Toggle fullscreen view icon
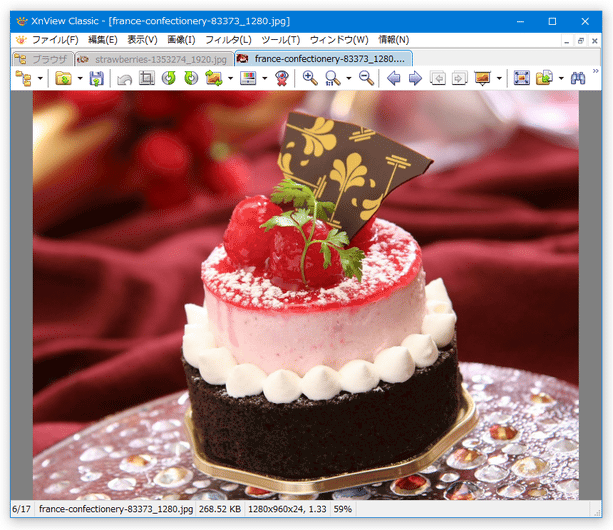The image size is (613, 530). (x=522, y=78)
